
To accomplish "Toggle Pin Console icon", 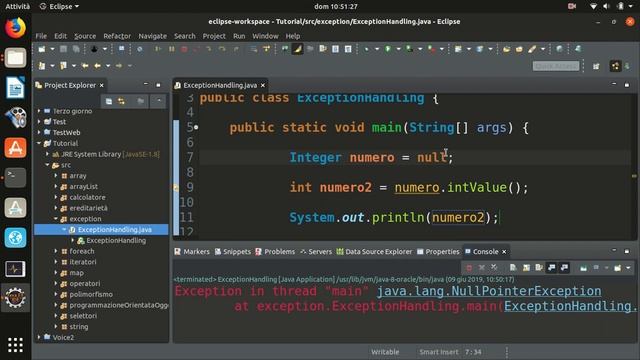I will click(584, 268).
